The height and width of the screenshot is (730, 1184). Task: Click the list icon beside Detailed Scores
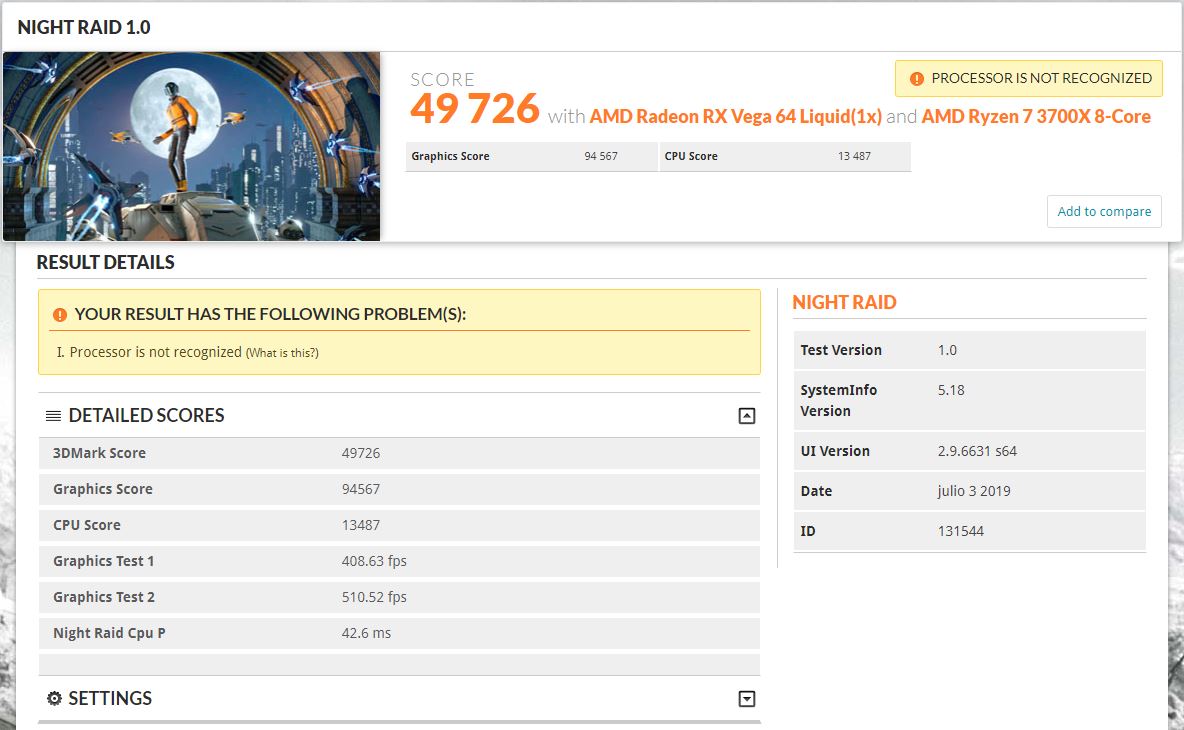tap(54, 416)
